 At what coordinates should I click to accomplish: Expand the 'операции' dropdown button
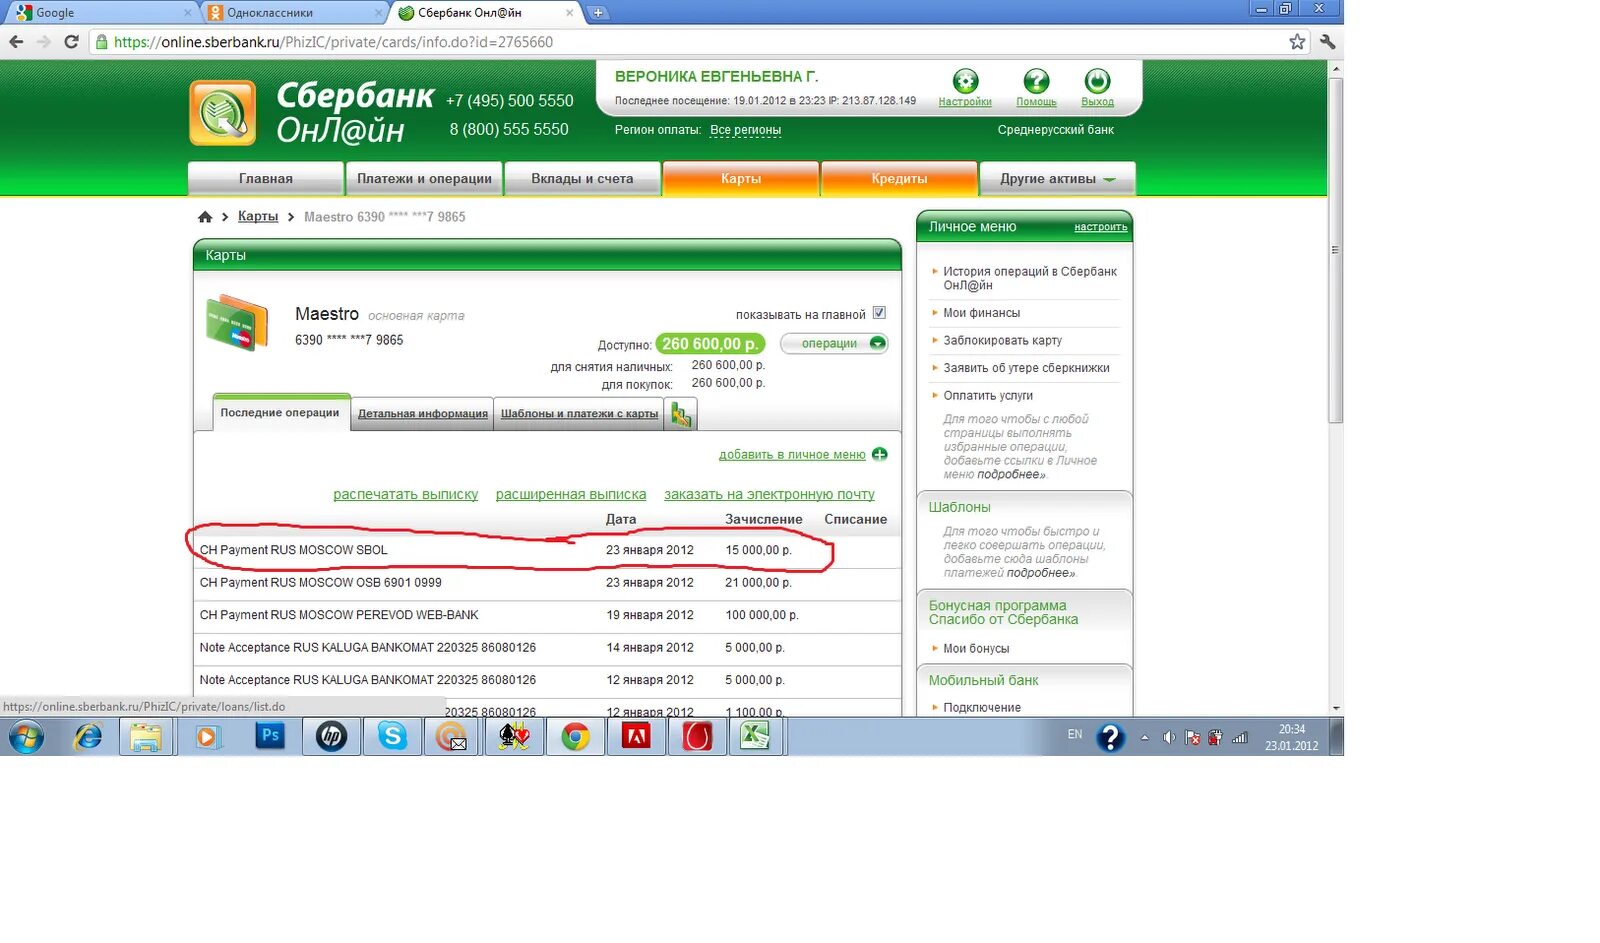pos(834,343)
